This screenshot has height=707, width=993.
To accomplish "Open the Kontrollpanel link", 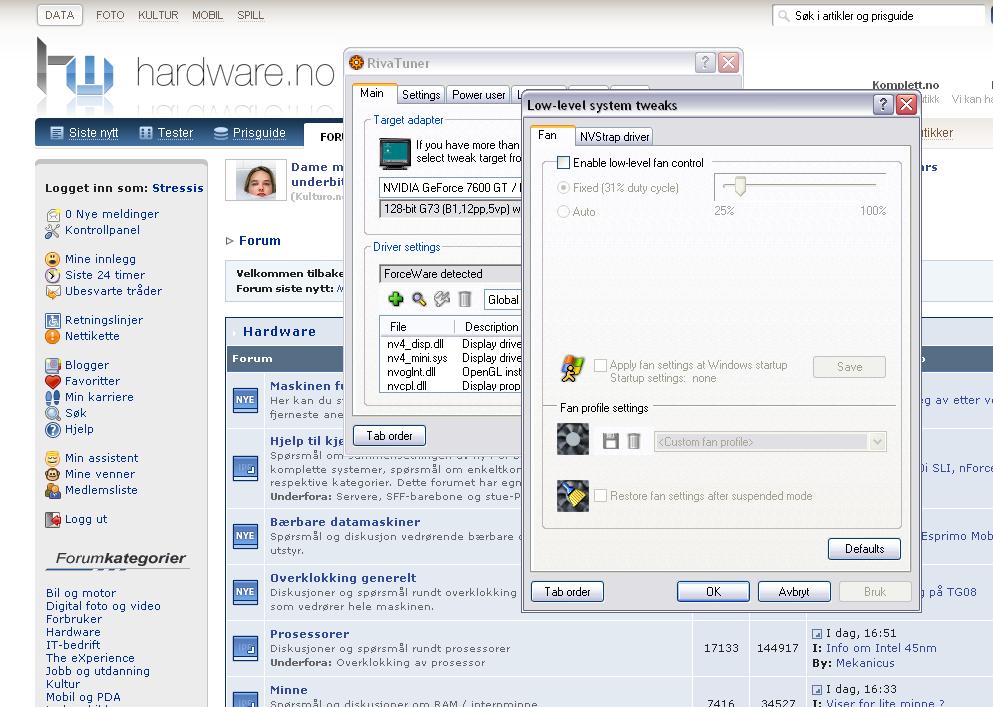I will [102, 230].
